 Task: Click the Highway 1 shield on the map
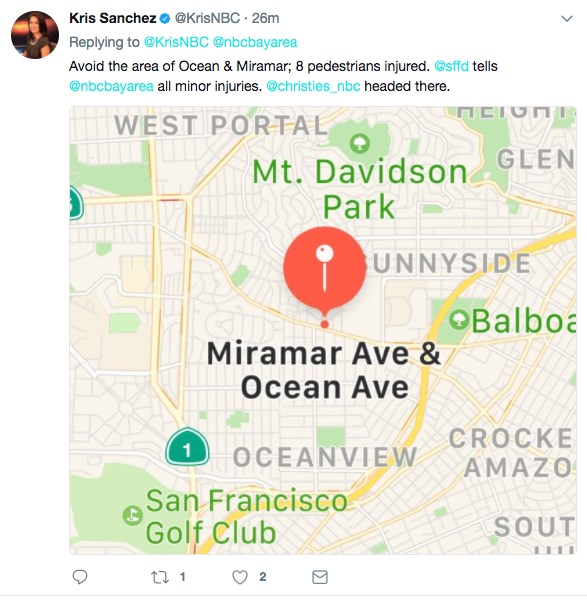187,447
